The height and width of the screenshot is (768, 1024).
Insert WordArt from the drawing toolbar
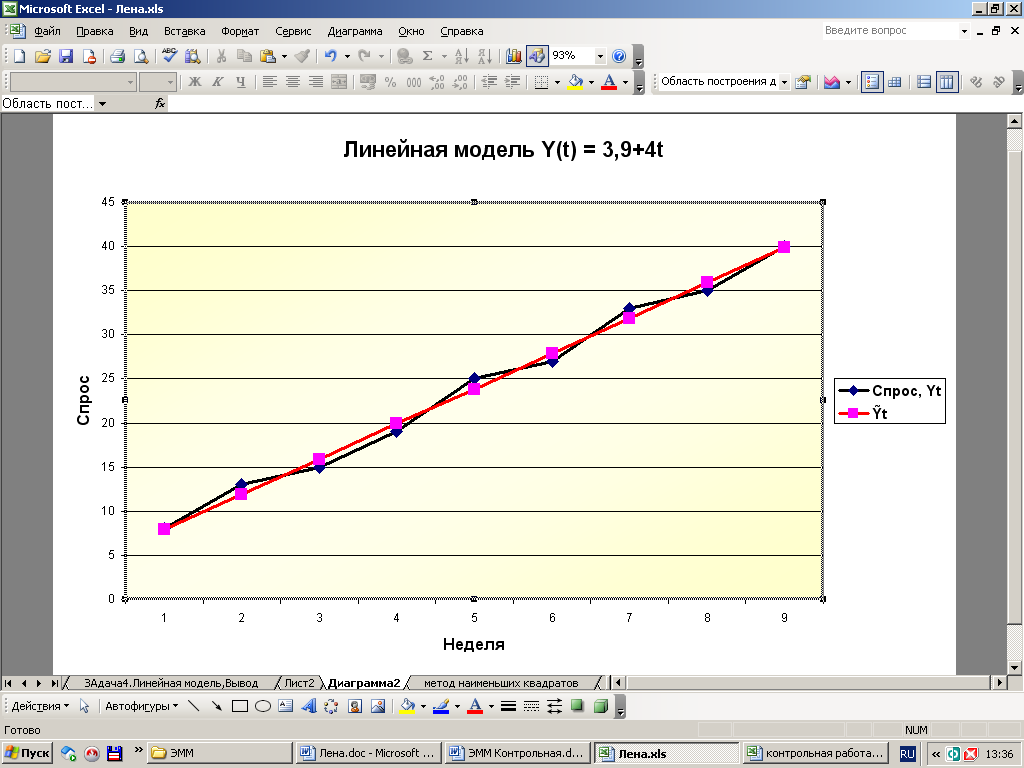(308, 706)
